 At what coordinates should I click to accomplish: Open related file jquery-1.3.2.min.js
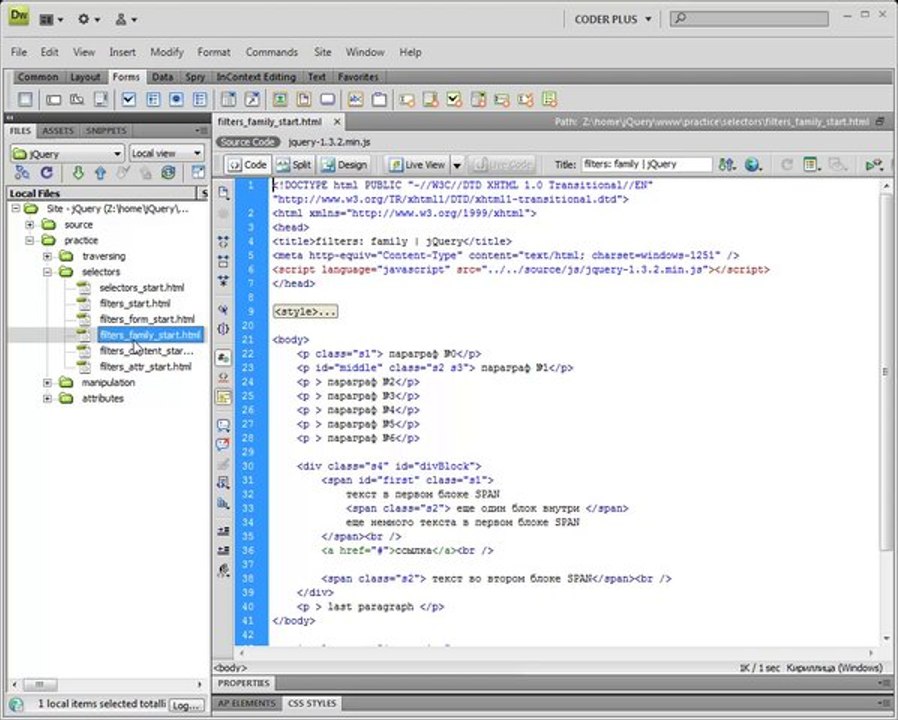pos(329,142)
